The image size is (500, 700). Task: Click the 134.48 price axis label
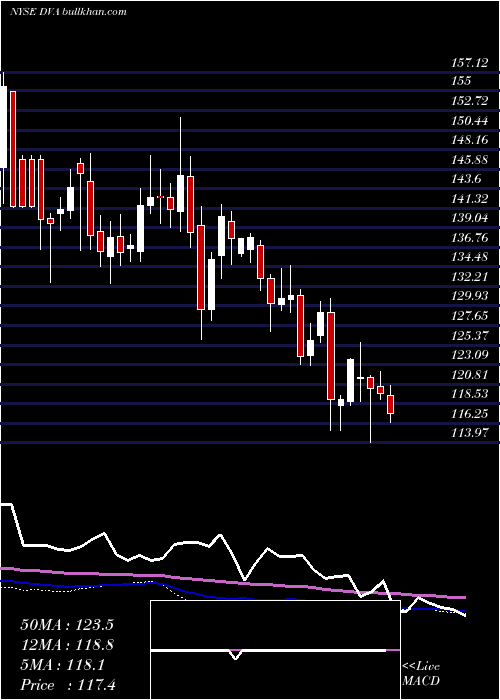(x=469, y=257)
